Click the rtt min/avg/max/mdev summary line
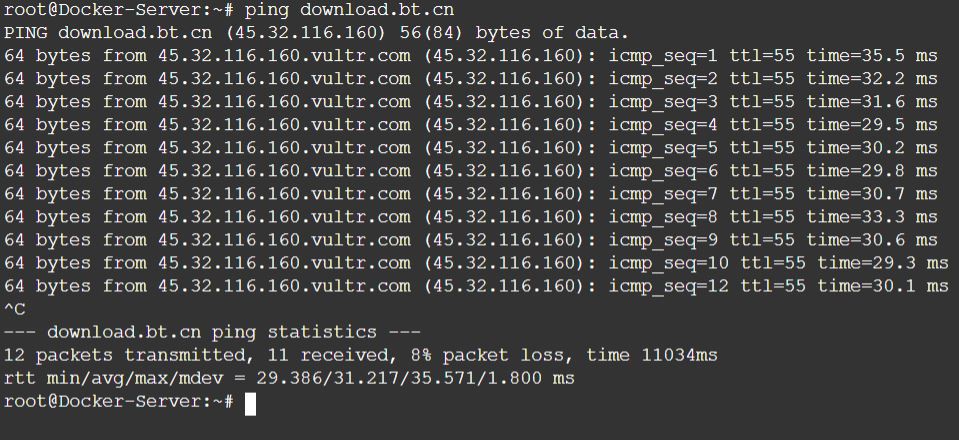This screenshot has width=959, height=440. pyautogui.click(x=289, y=379)
